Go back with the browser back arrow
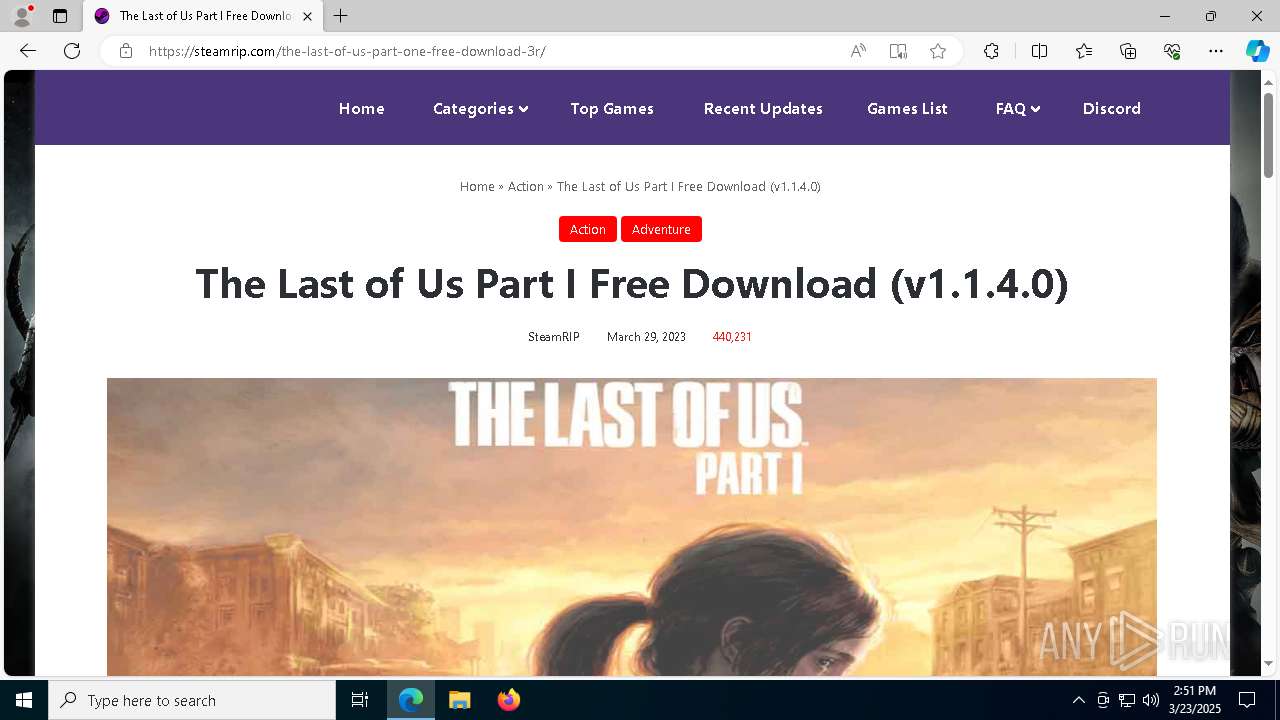1280x720 pixels. point(28,51)
